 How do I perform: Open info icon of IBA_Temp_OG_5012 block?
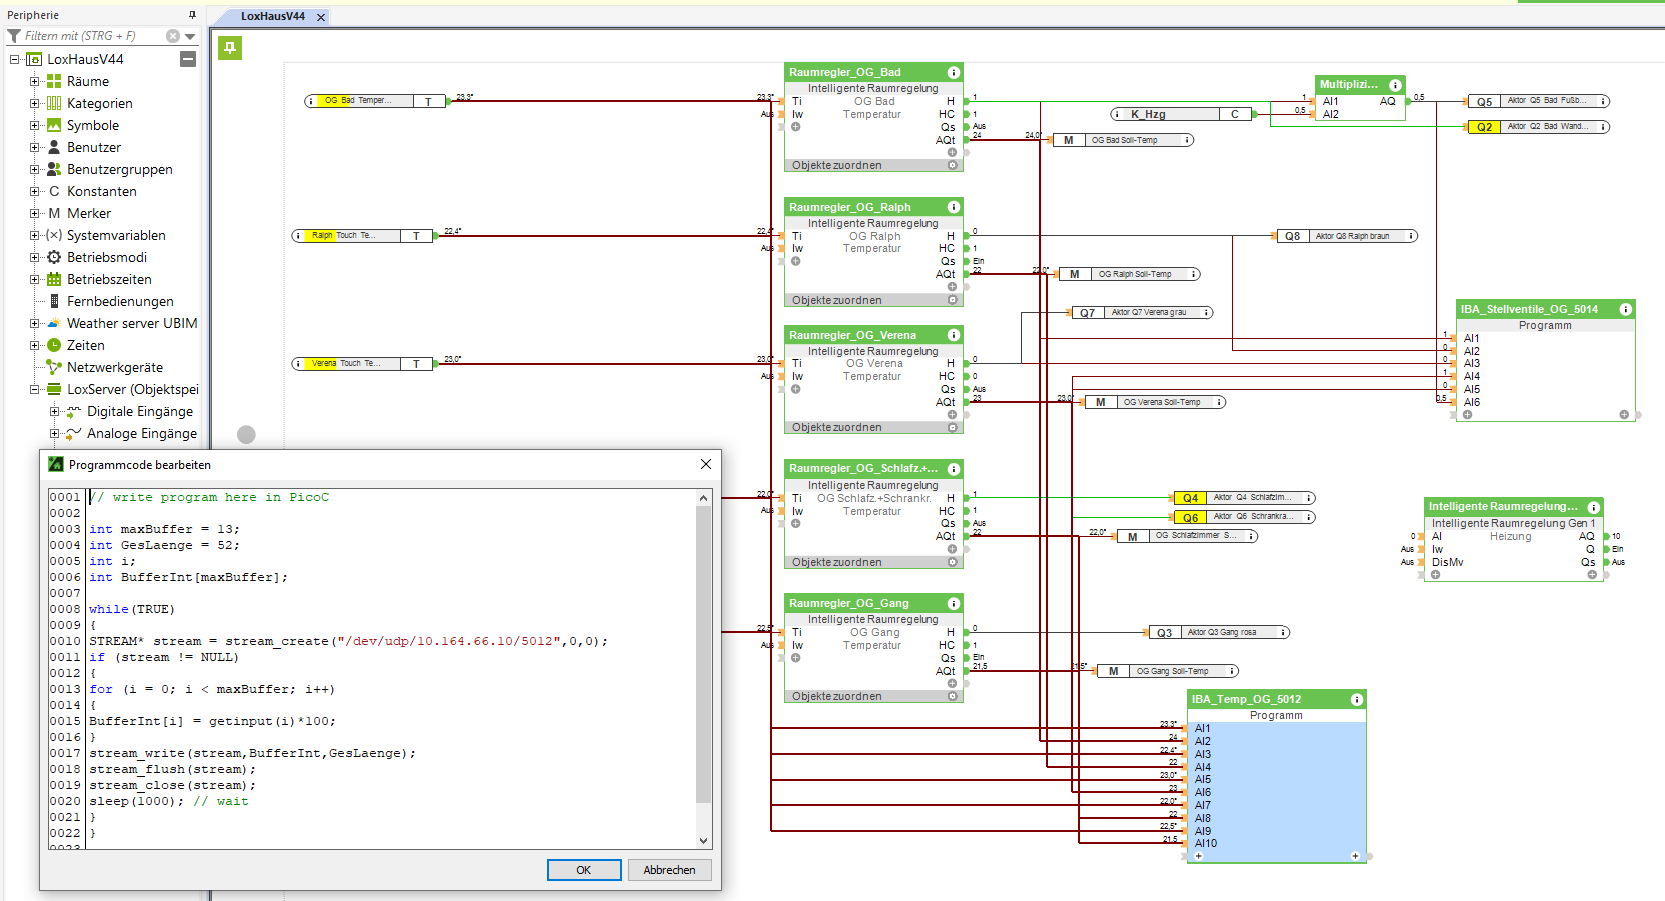click(x=1356, y=700)
